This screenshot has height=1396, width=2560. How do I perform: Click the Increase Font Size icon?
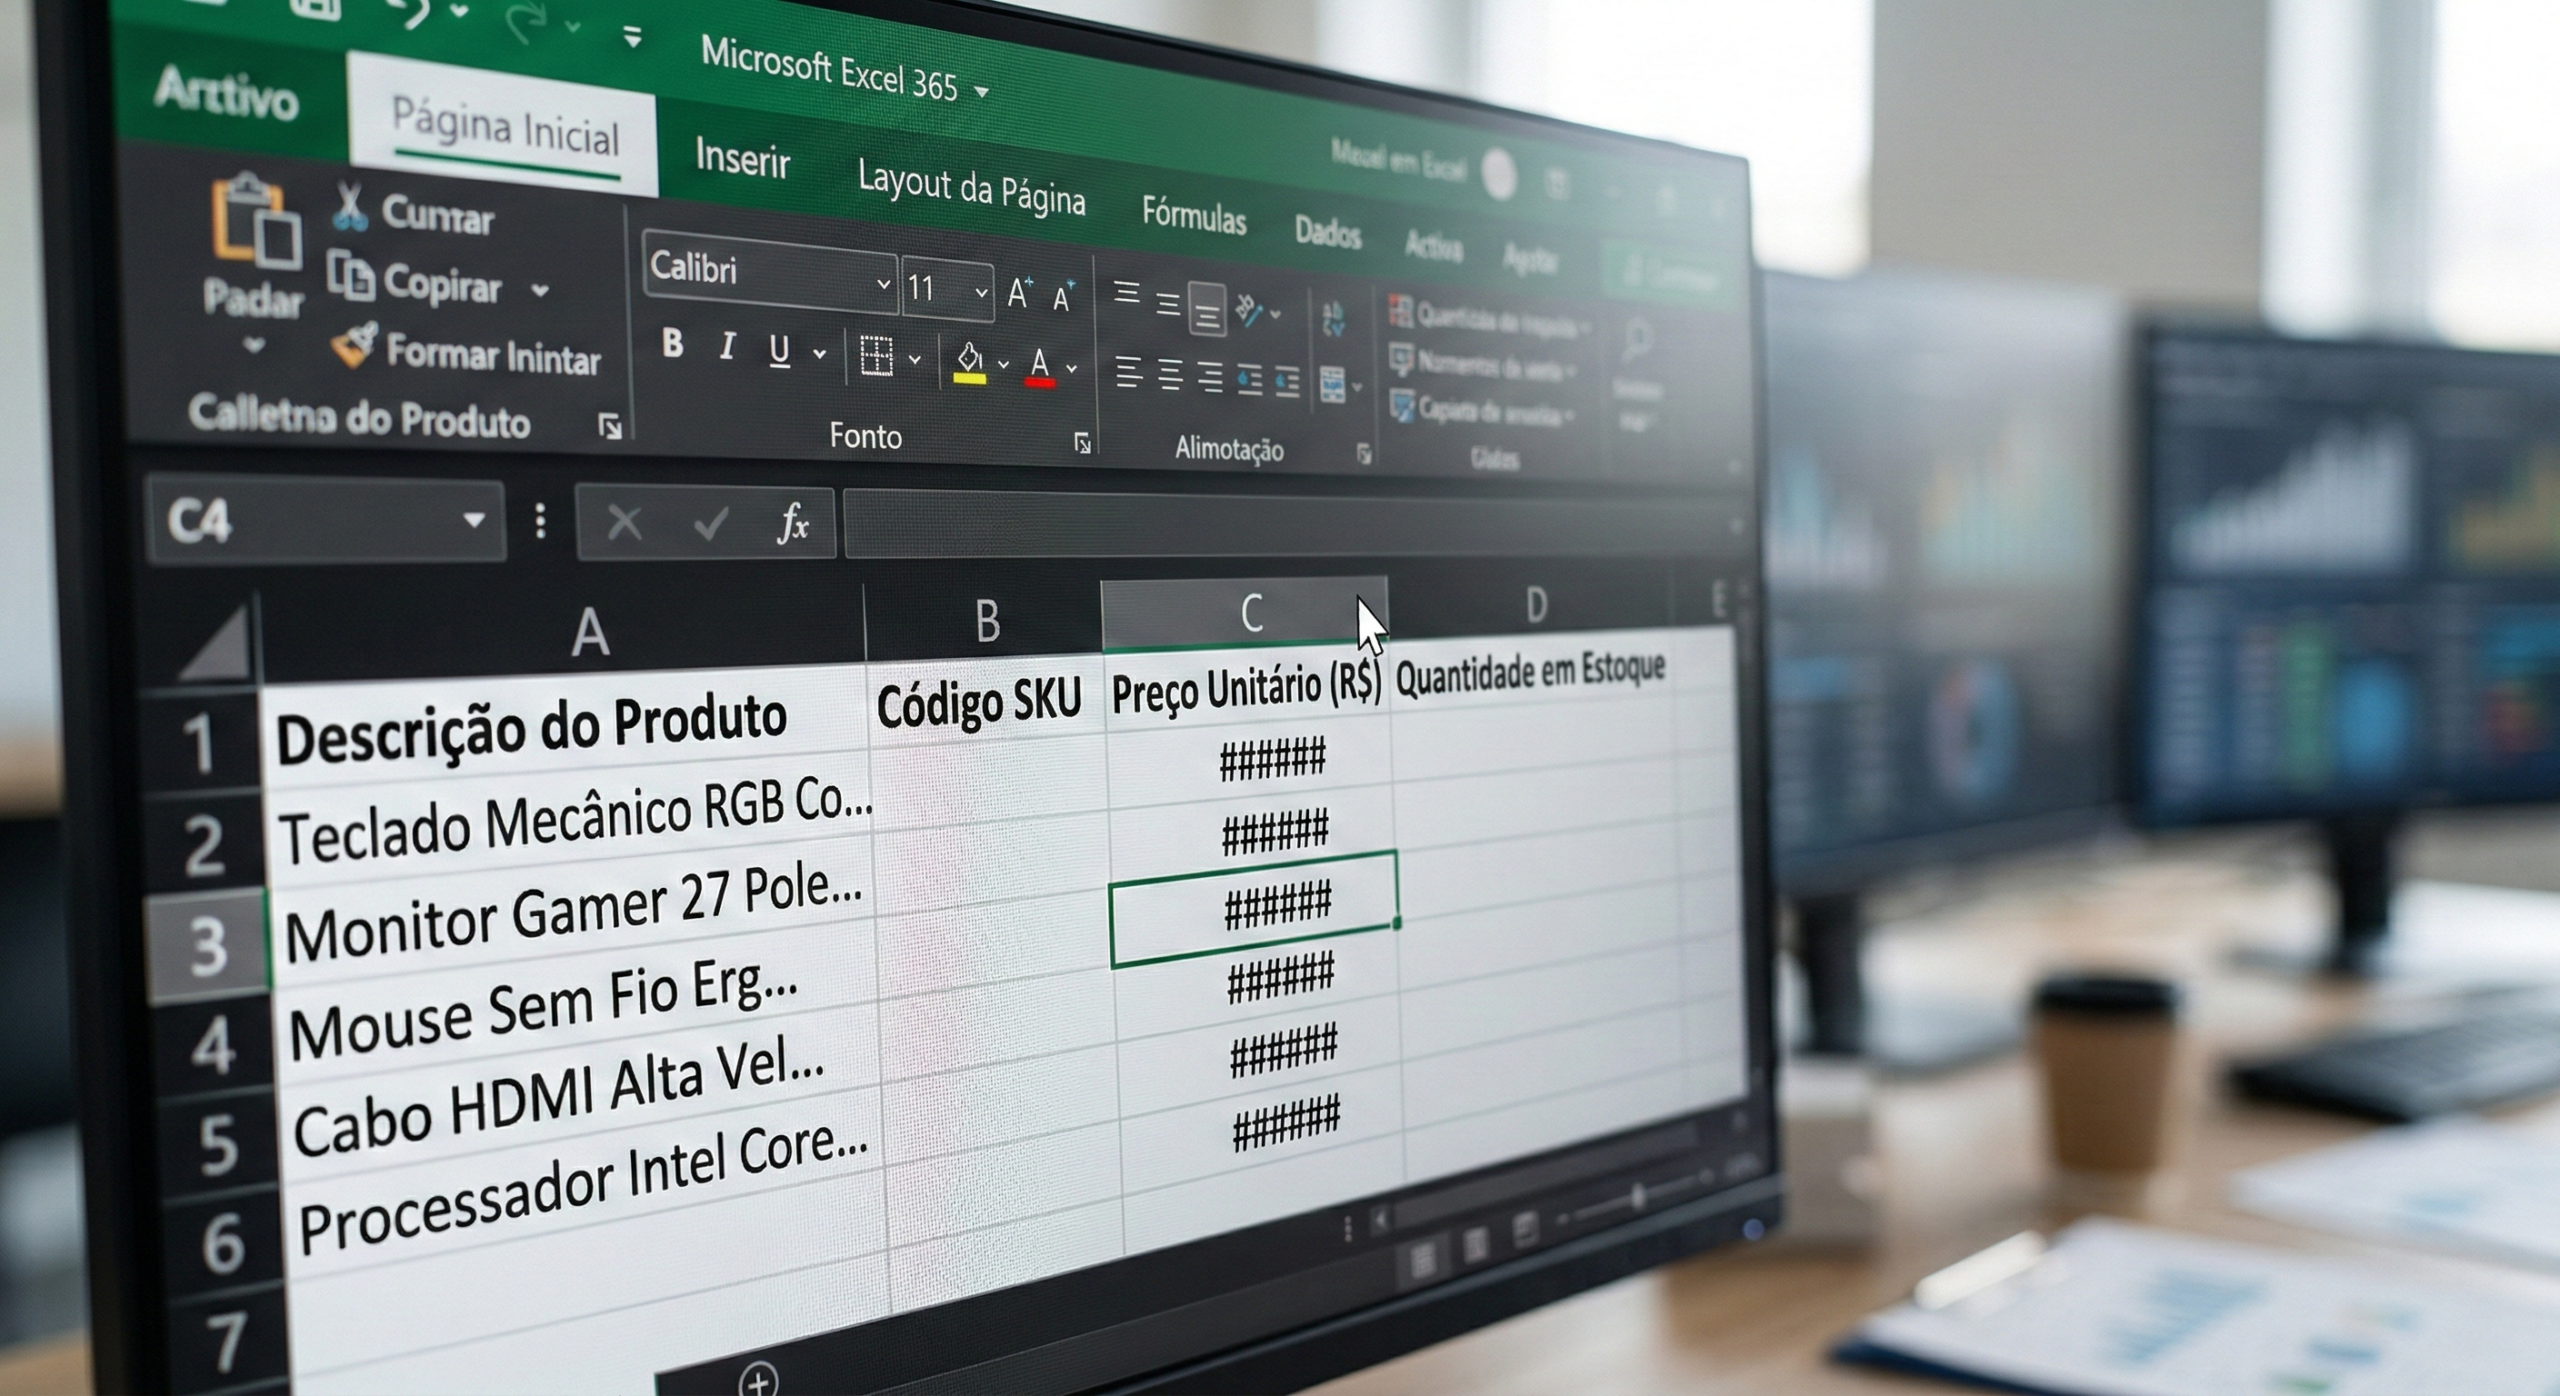click(1020, 293)
